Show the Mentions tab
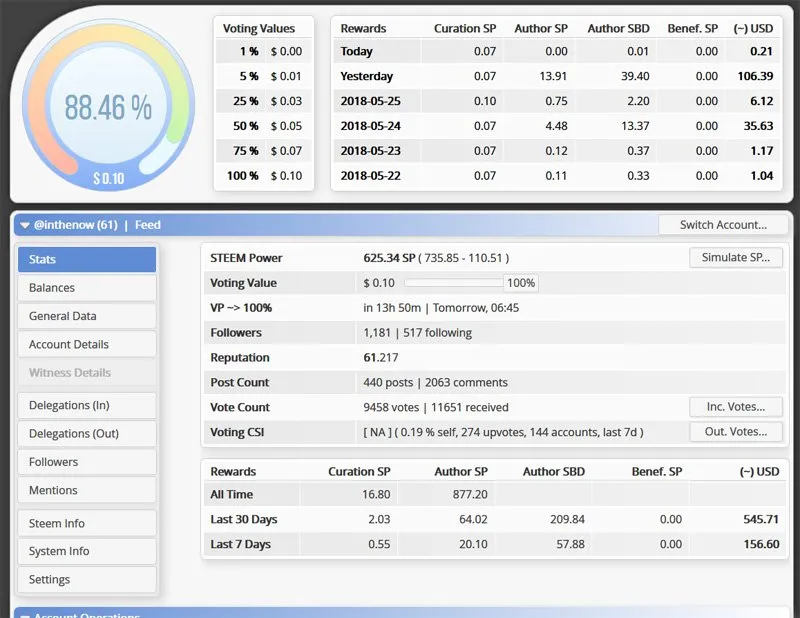The height and width of the screenshot is (618, 800). pyautogui.click(x=87, y=490)
